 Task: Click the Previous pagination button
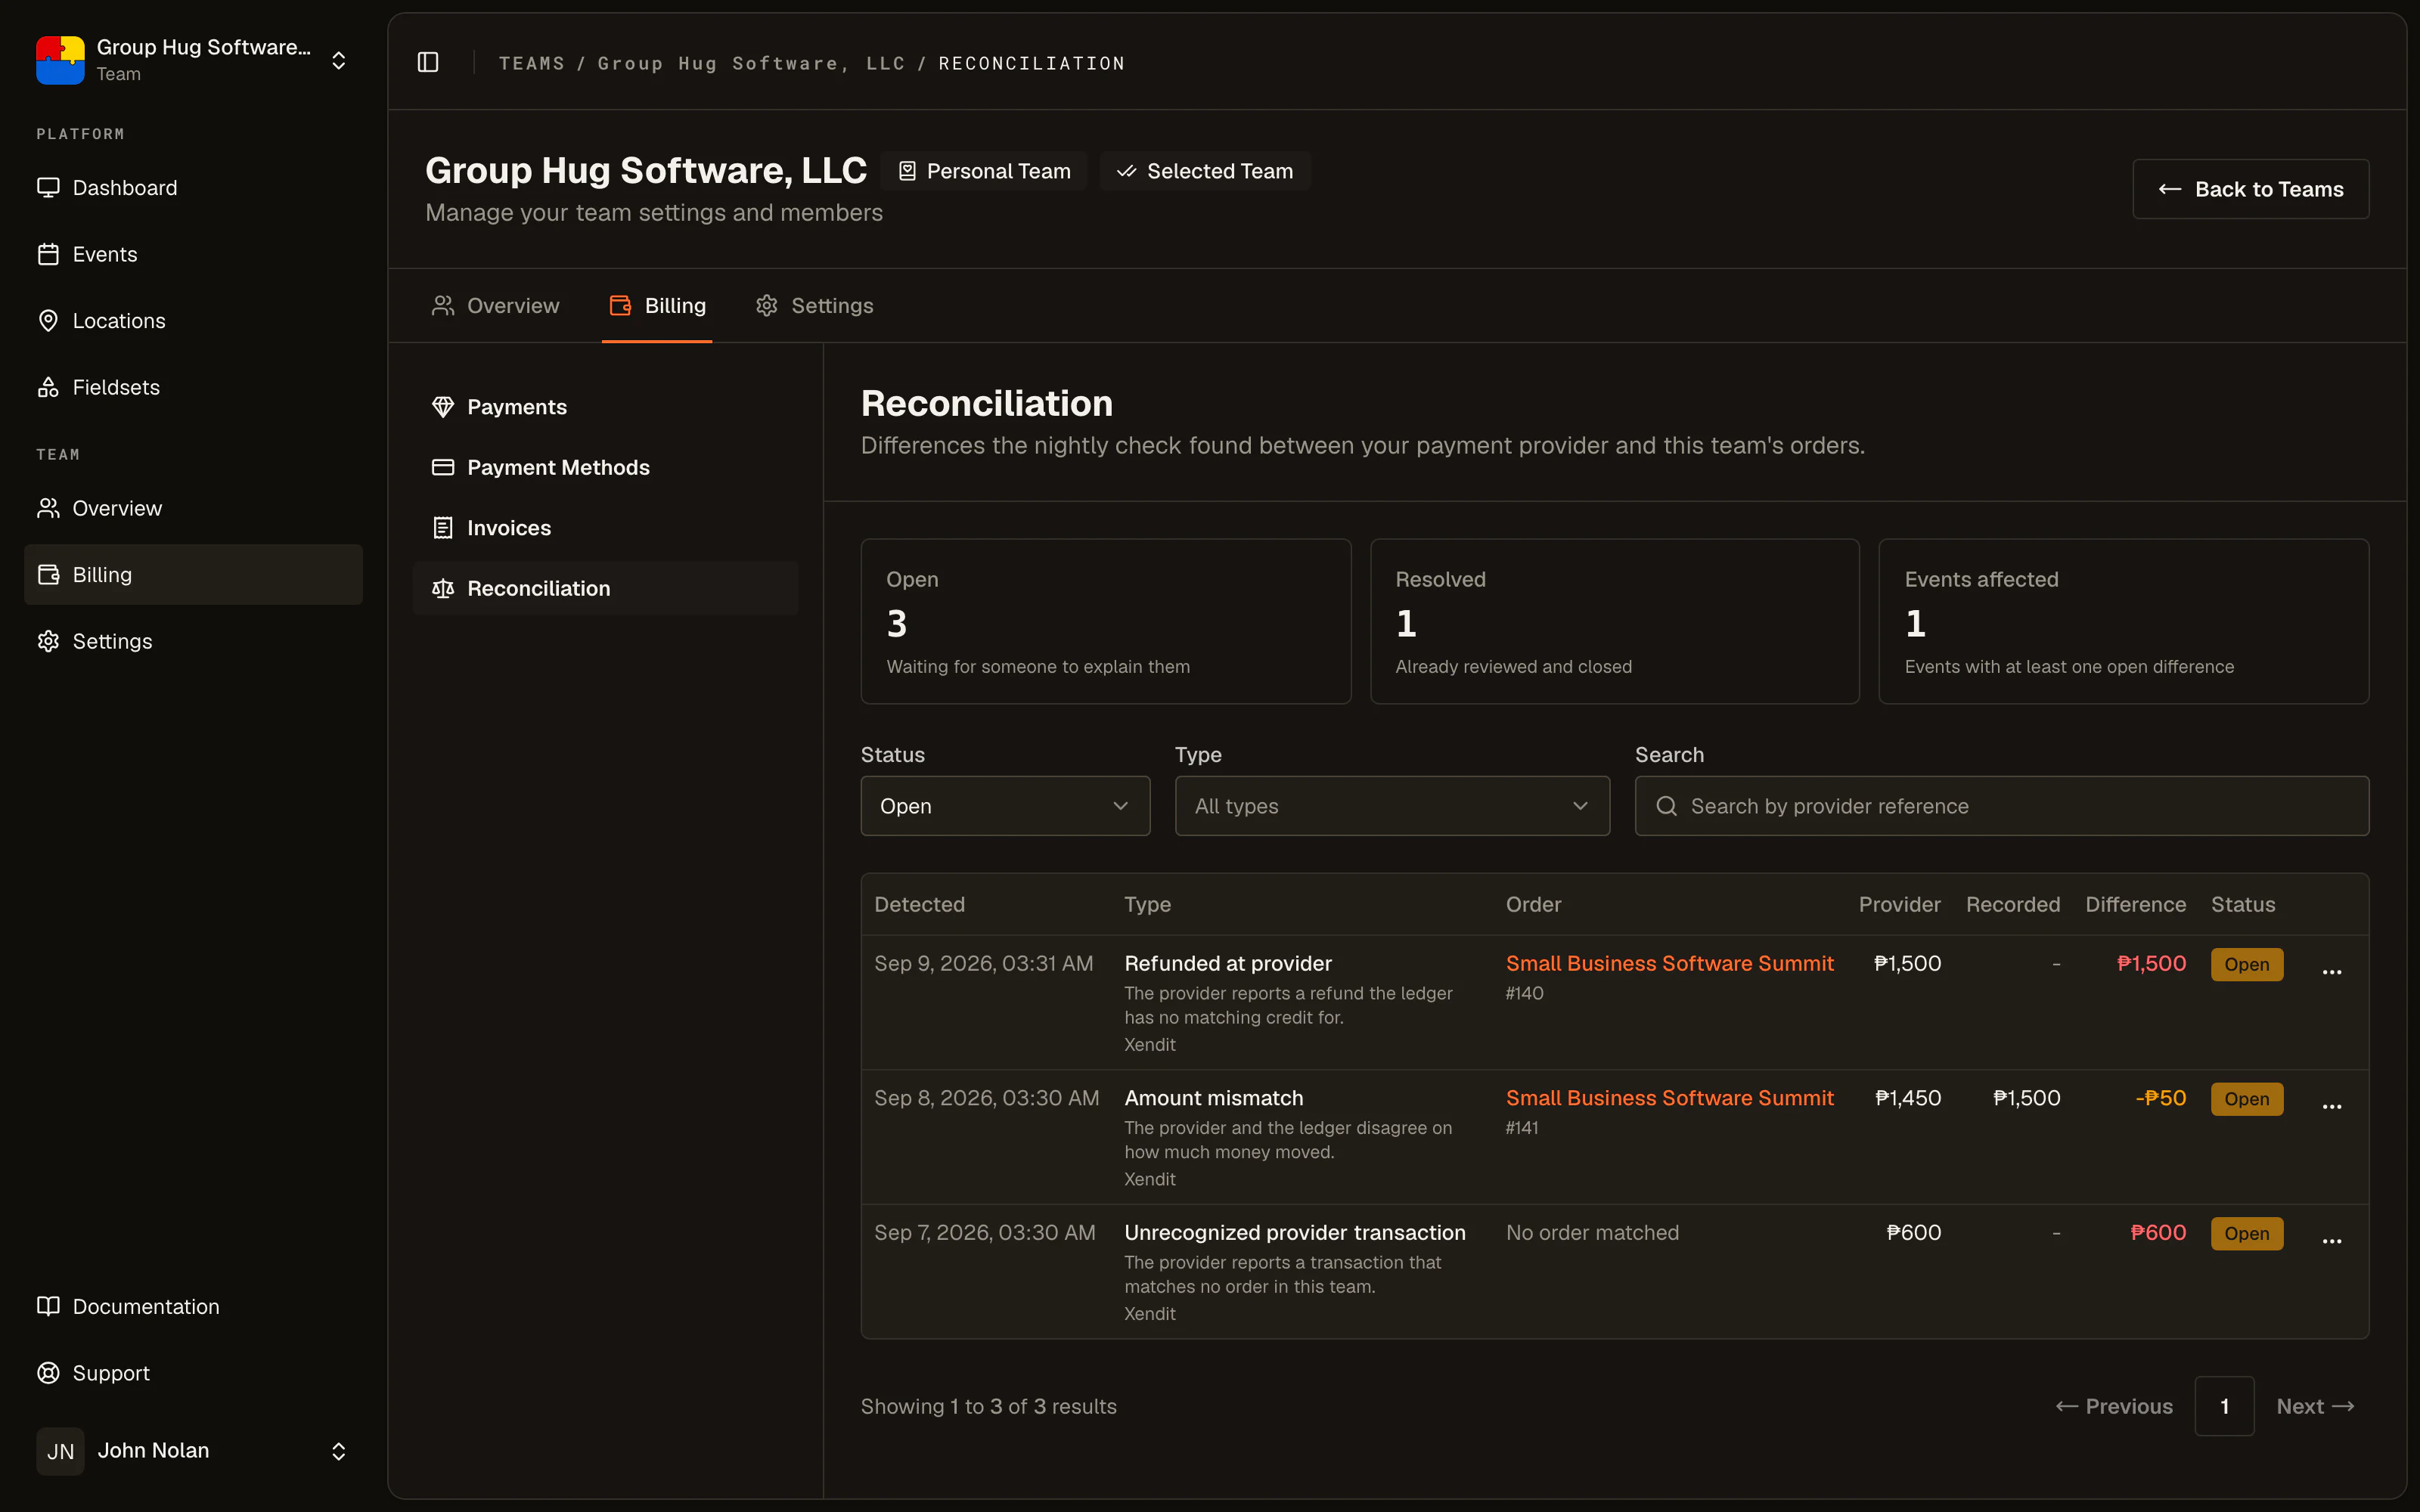click(x=2114, y=1406)
